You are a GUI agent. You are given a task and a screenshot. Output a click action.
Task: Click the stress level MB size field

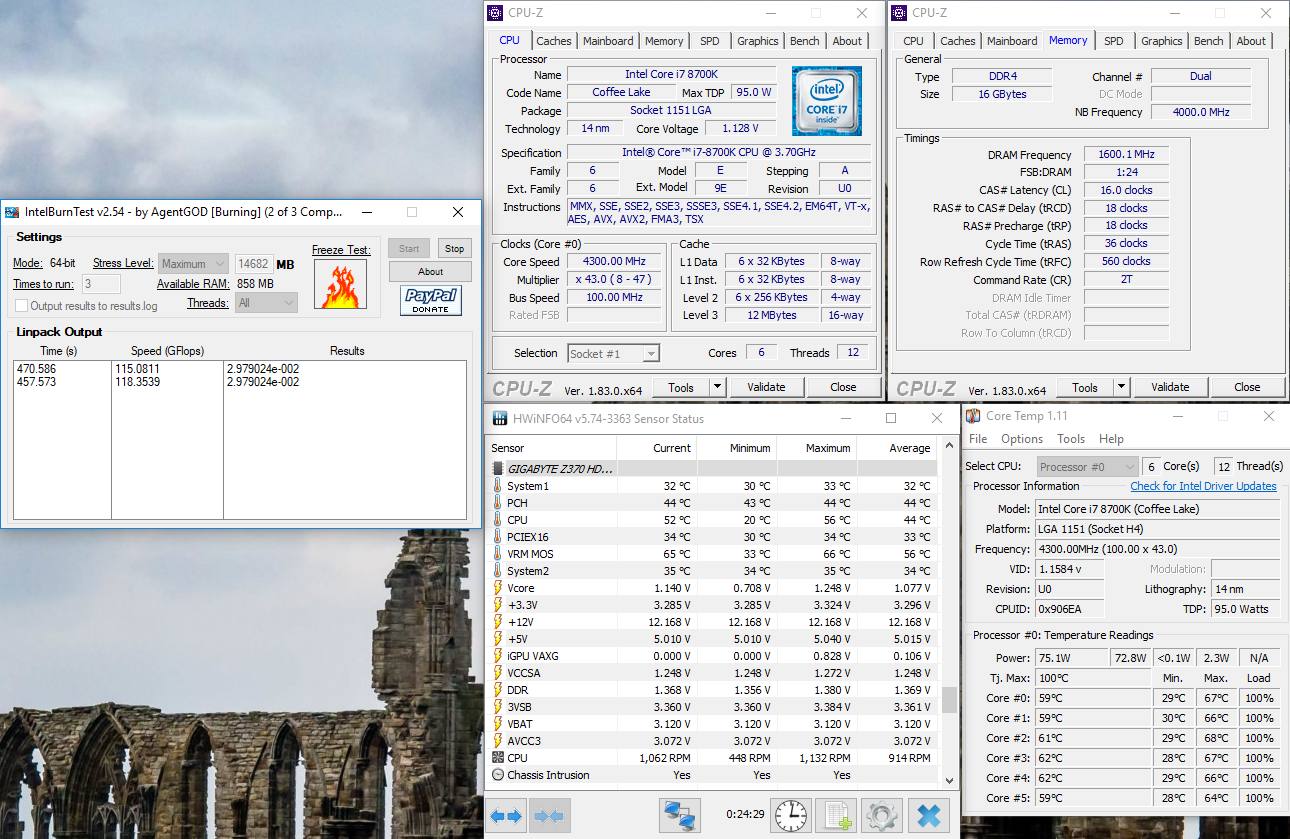click(x=253, y=264)
